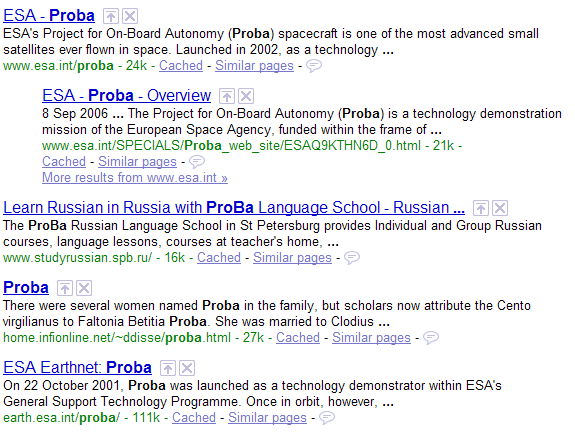Remove the standalone 'Proba' result
This screenshot has width=575, height=436.
[84, 288]
